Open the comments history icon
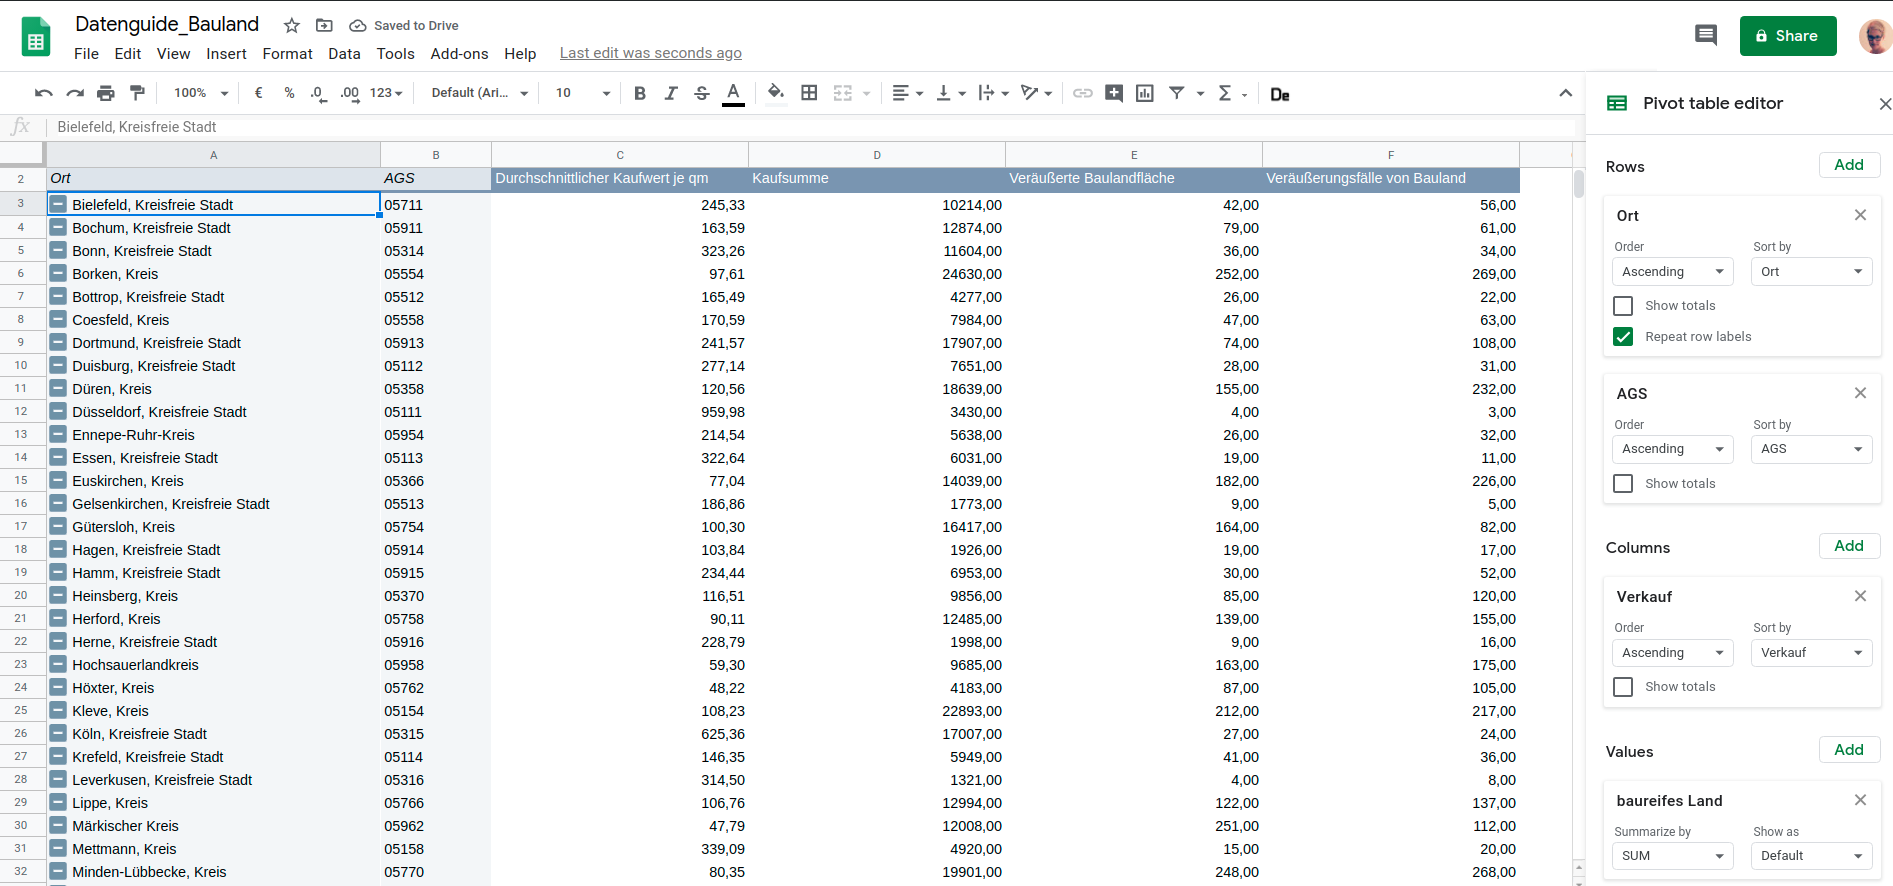Screen dimensions: 1893x886 (1706, 36)
